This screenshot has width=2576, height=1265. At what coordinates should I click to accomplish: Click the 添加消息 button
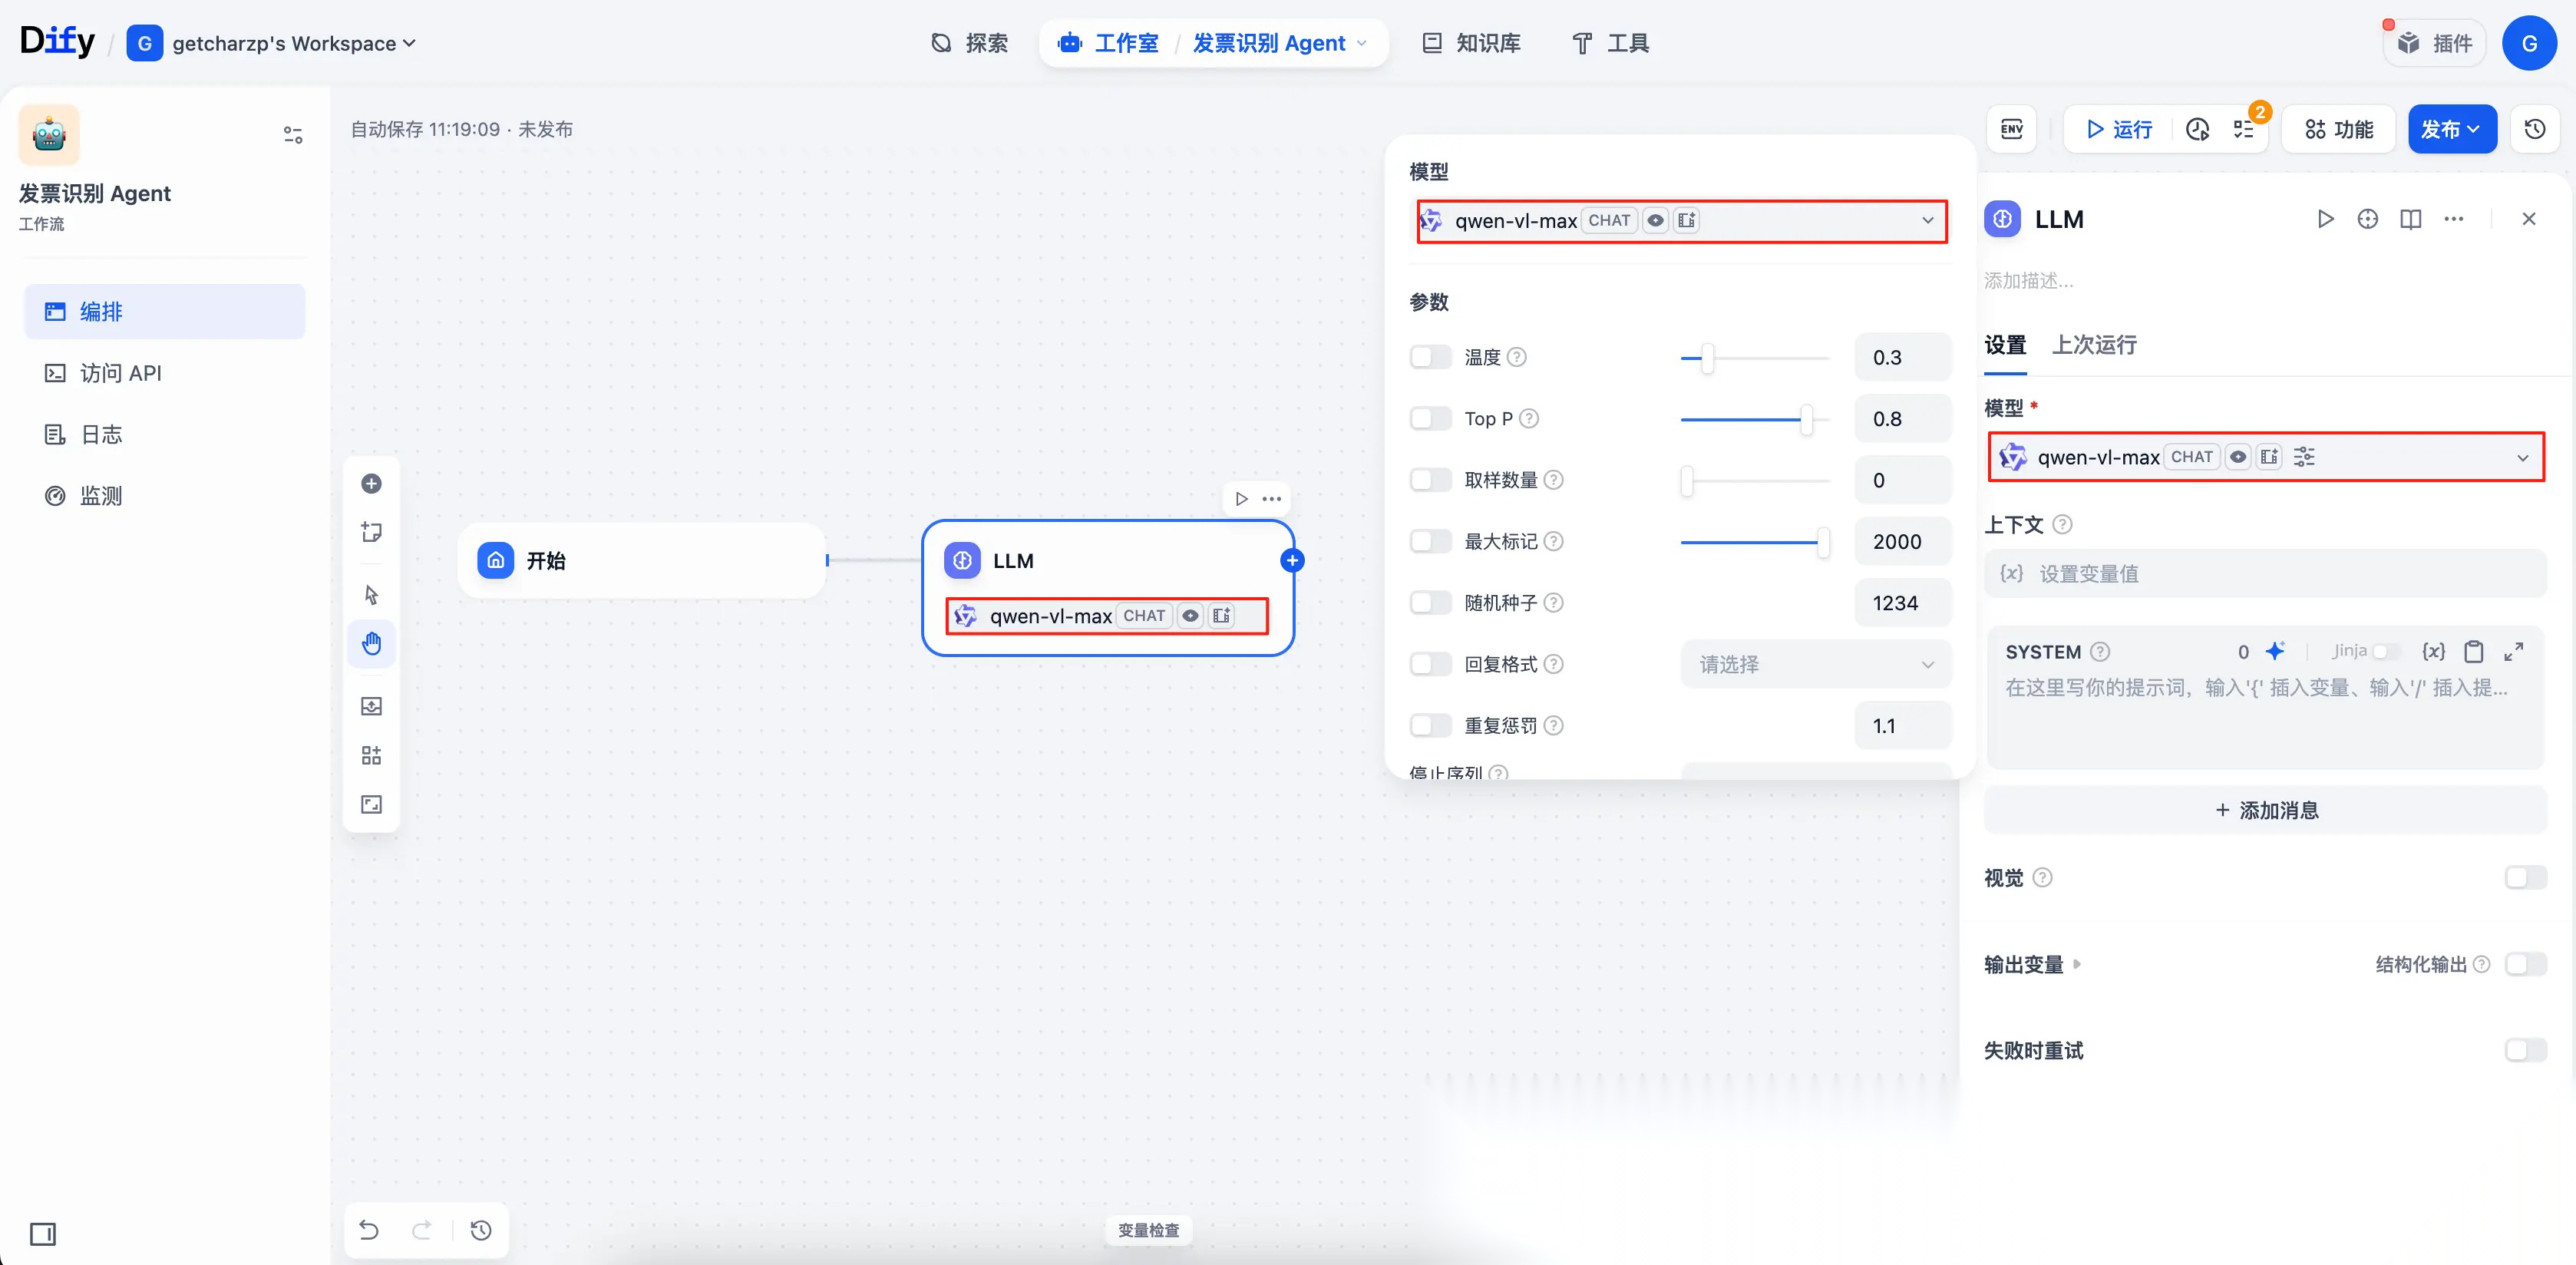click(x=2265, y=810)
